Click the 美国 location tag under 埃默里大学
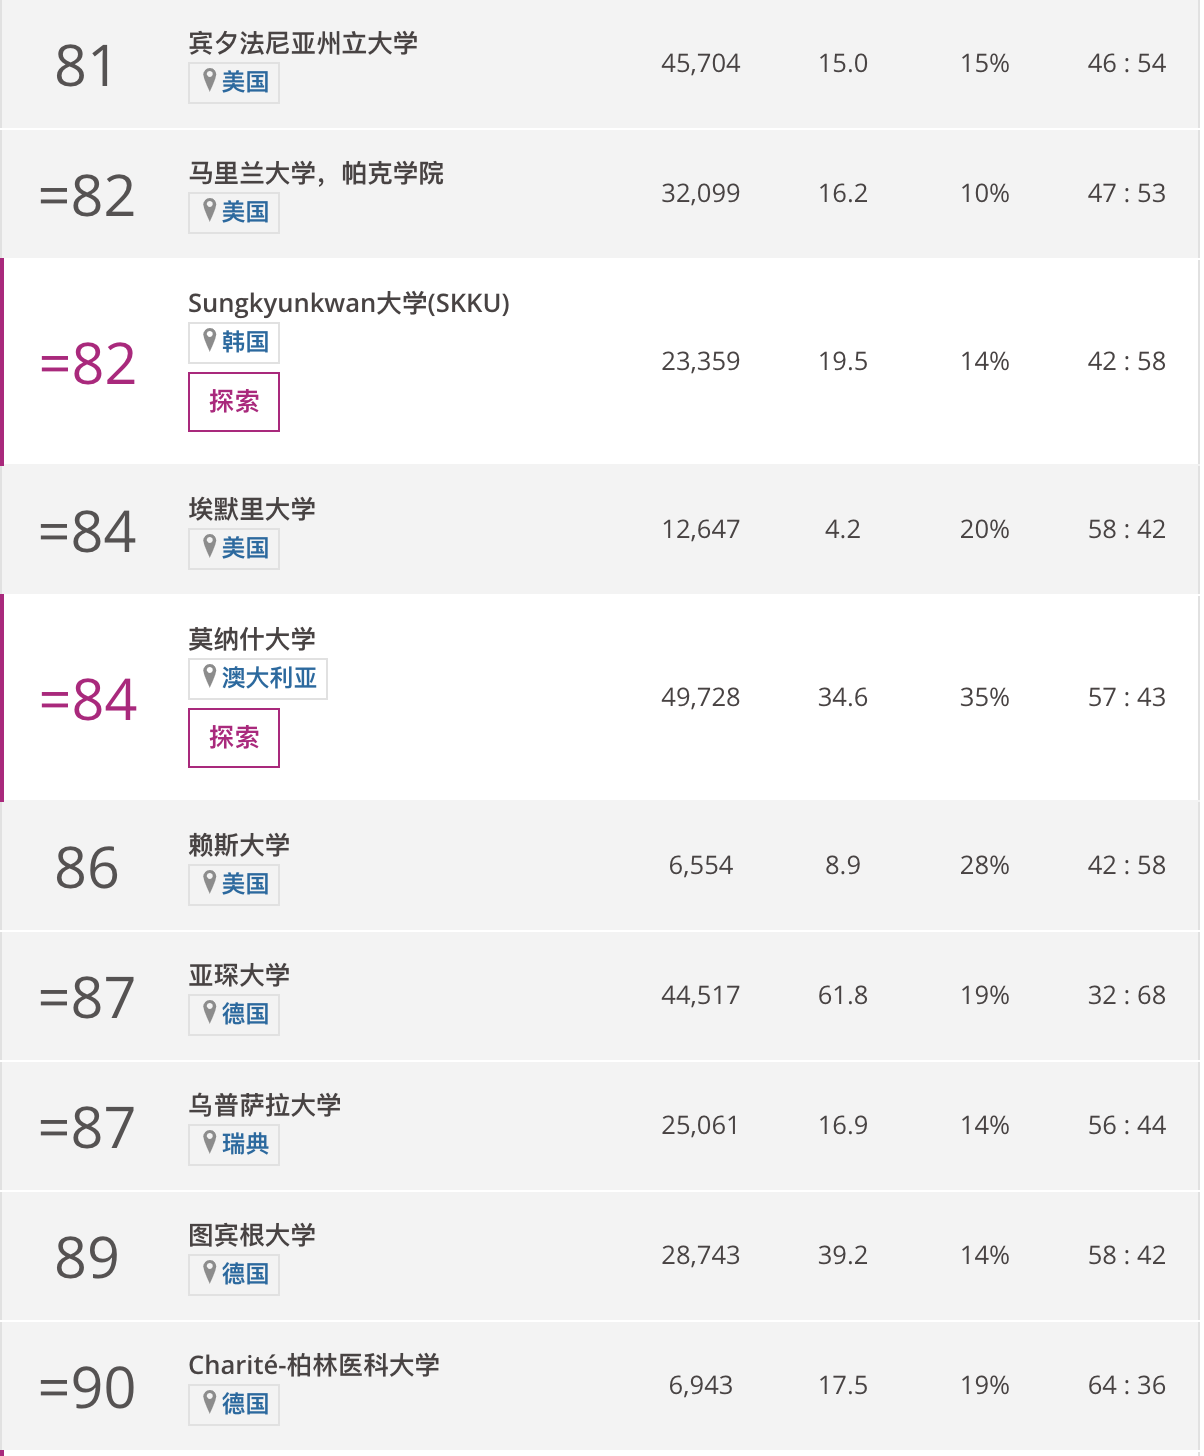Screen dimensions: 1204x1456 (234, 549)
